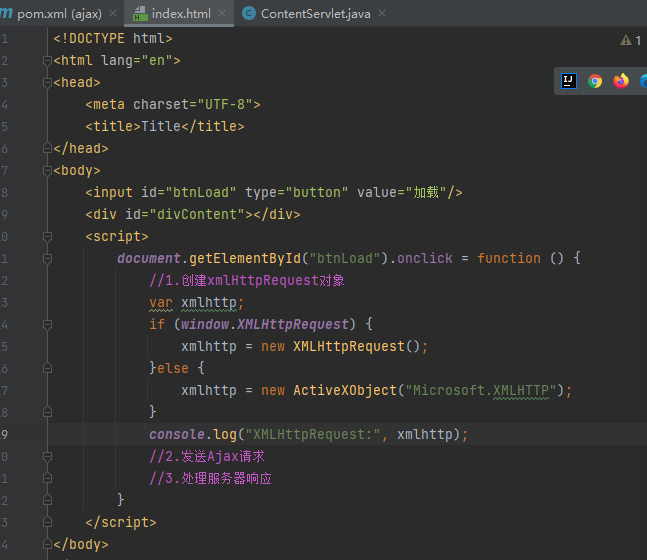Image resolution: width=647 pixels, height=560 pixels.
Task: Close the pom.xml (ajax) tab
Action: 111,14
